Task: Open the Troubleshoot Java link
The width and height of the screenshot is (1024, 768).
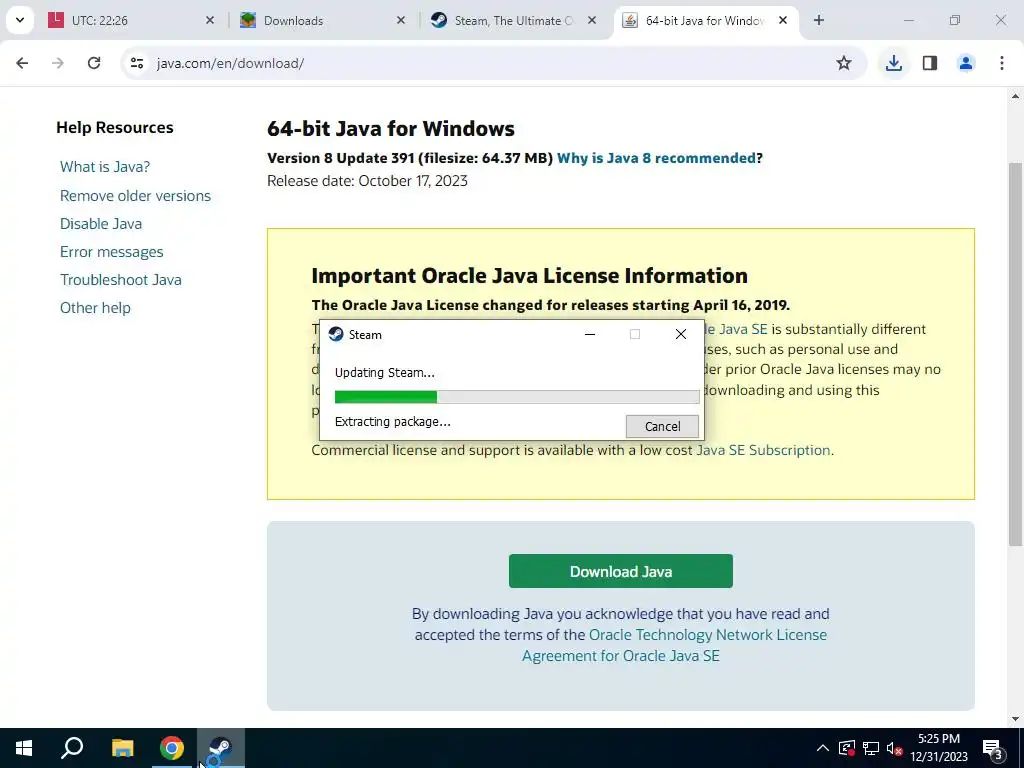Action: click(121, 280)
